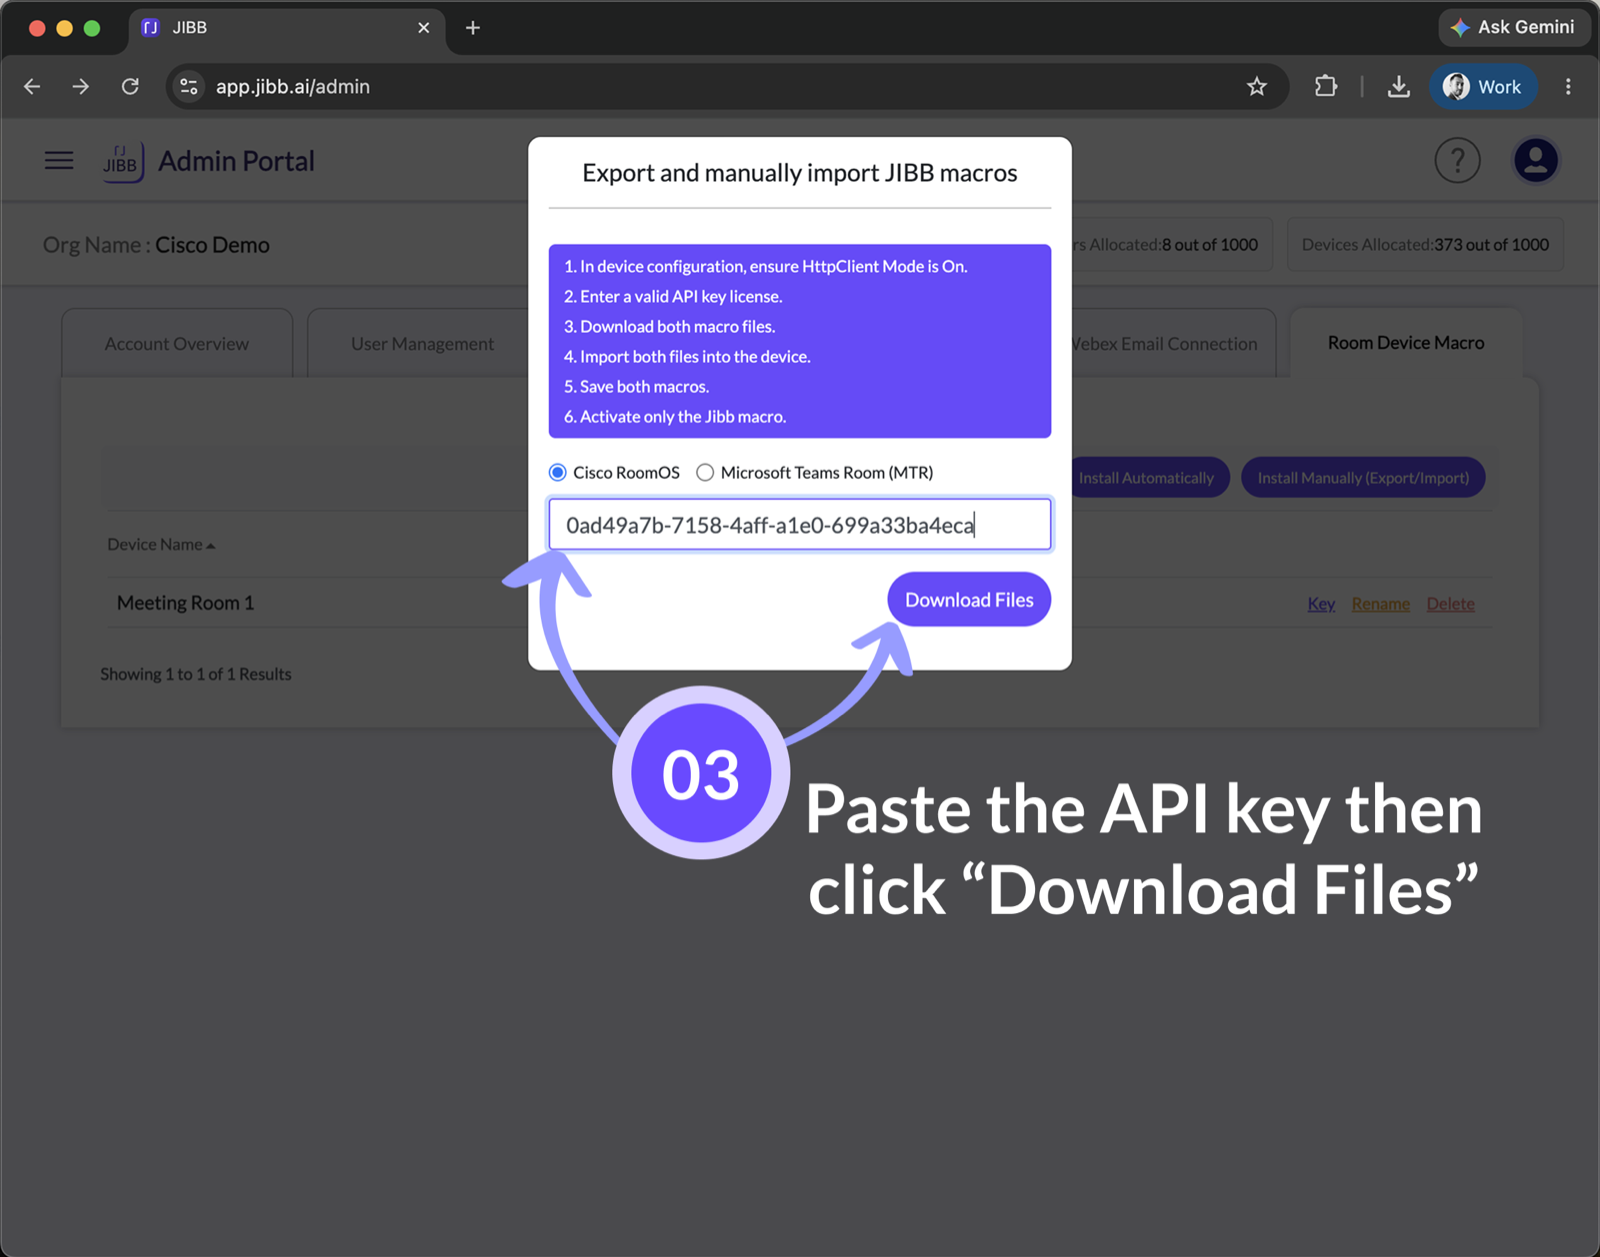Select Microsoft Teams Room (MTR) radio button
1600x1257 pixels.
tap(705, 472)
